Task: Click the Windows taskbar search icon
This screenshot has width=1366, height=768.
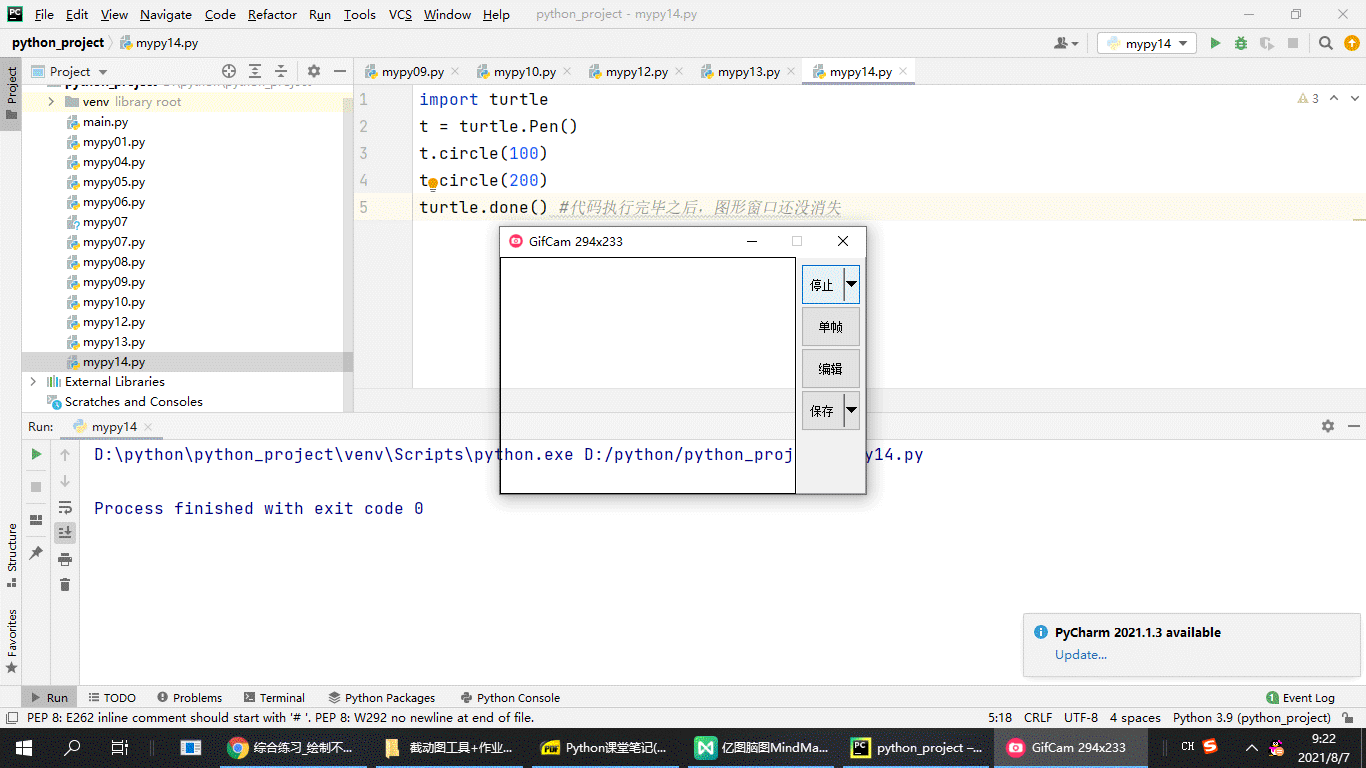Action: click(72, 747)
